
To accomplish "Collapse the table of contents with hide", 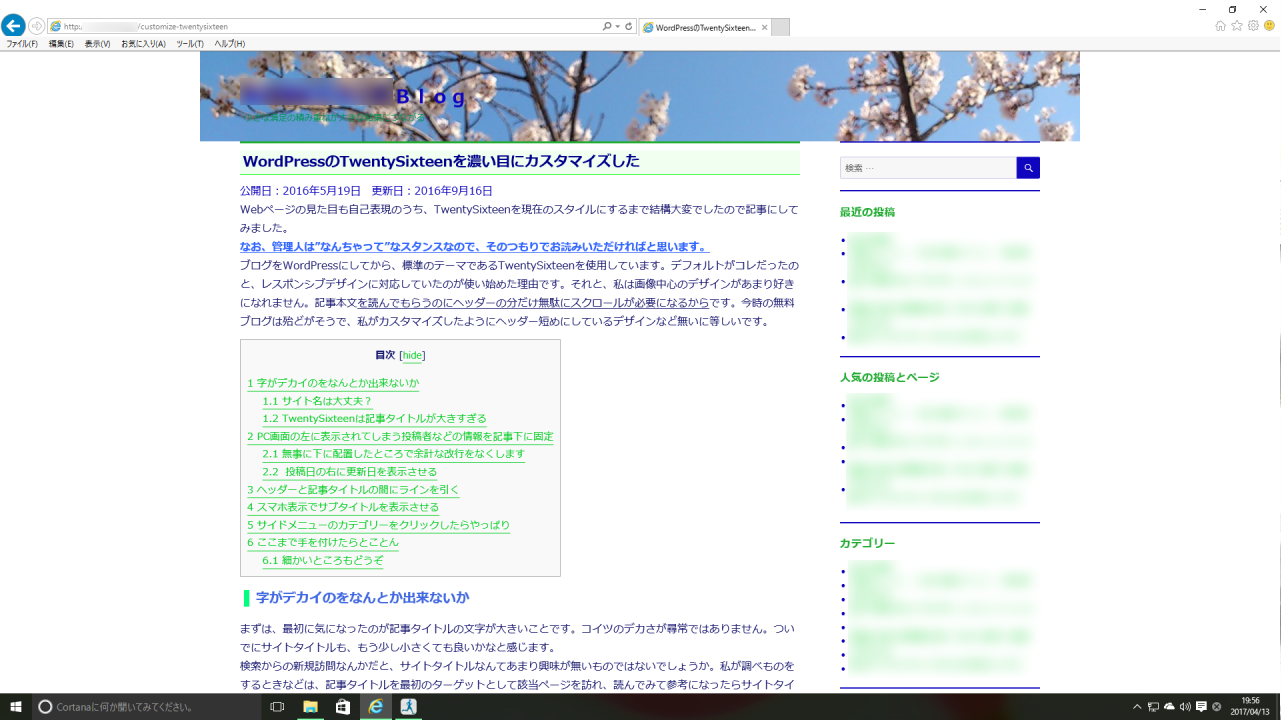I will coord(412,355).
